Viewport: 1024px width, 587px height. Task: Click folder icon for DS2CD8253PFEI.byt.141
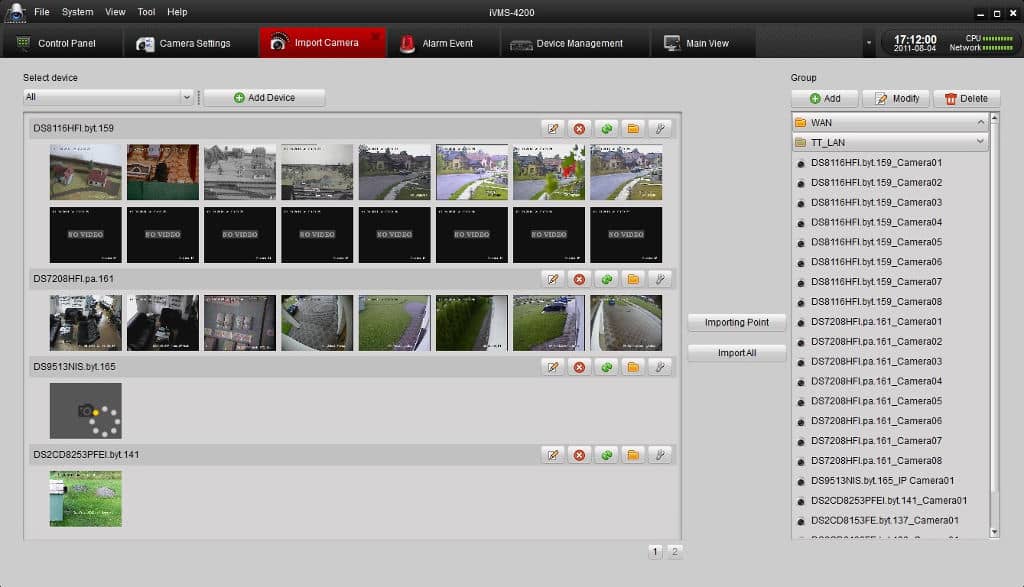pos(633,455)
